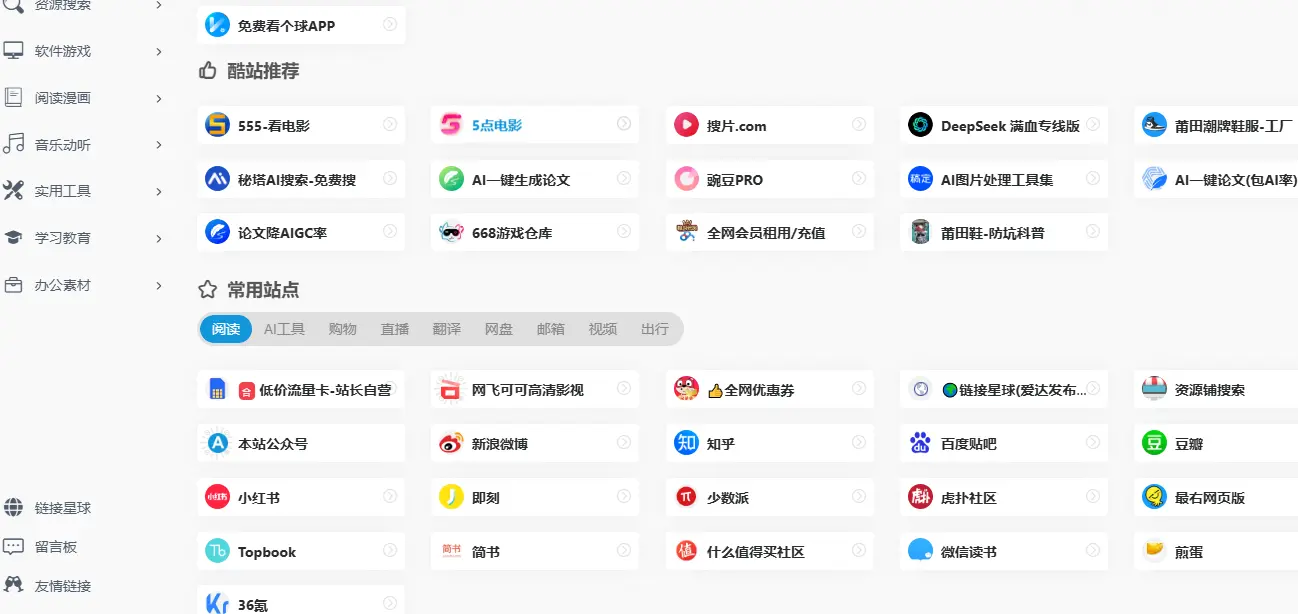Click the 豆瓣 green logo icon
This screenshot has width=1298, height=614.
coord(1154,443)
